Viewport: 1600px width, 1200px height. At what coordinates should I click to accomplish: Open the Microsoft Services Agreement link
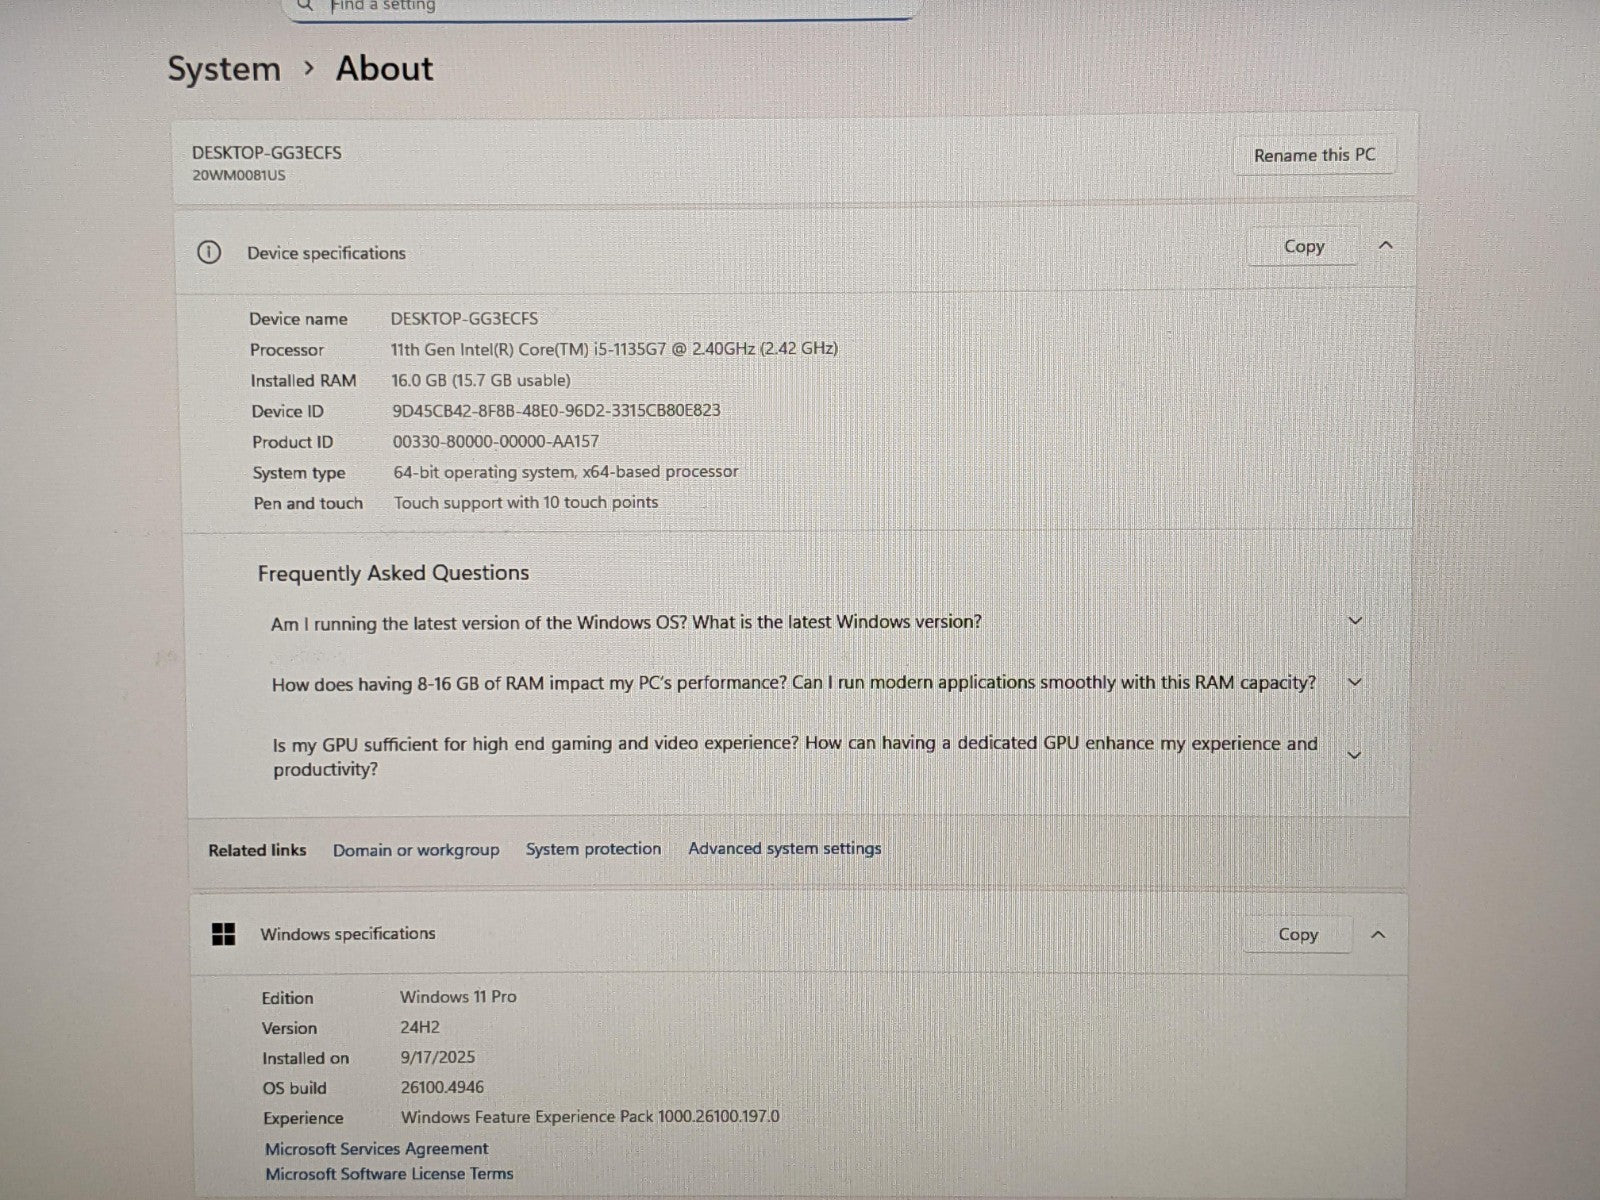click(x=376, y=1149)
